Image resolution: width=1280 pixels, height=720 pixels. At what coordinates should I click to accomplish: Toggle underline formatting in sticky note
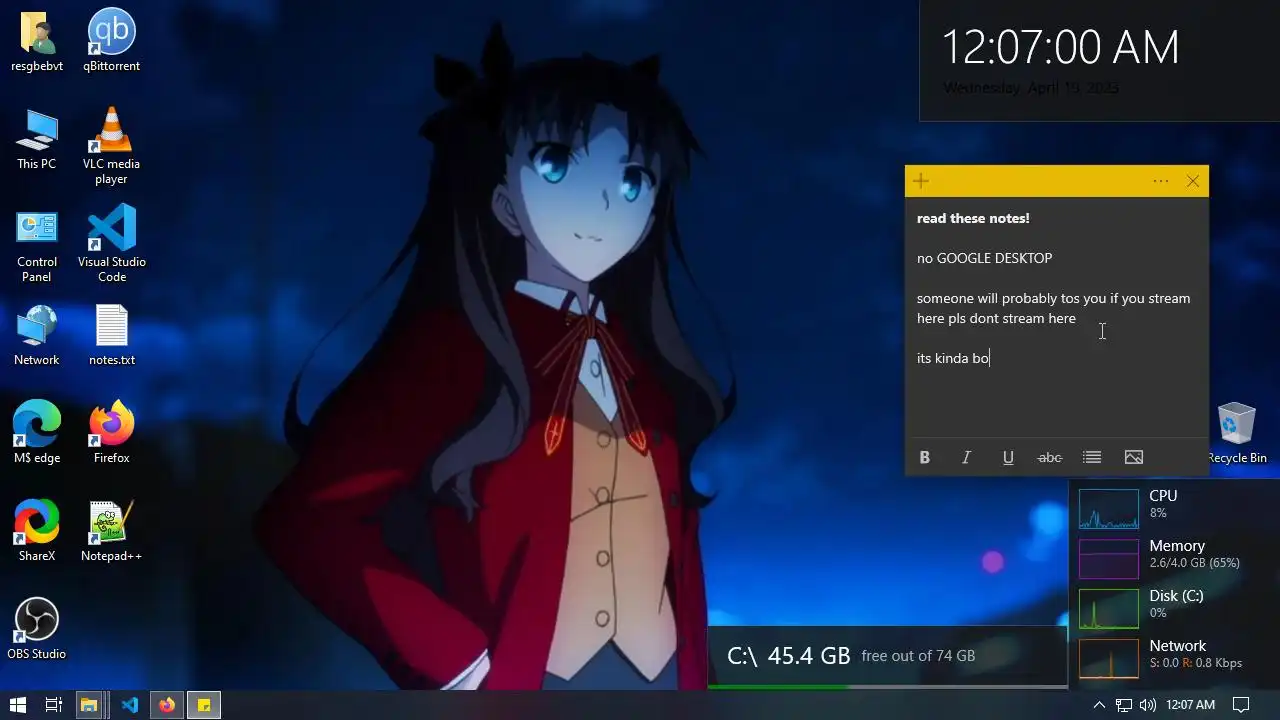[1008, 457]
